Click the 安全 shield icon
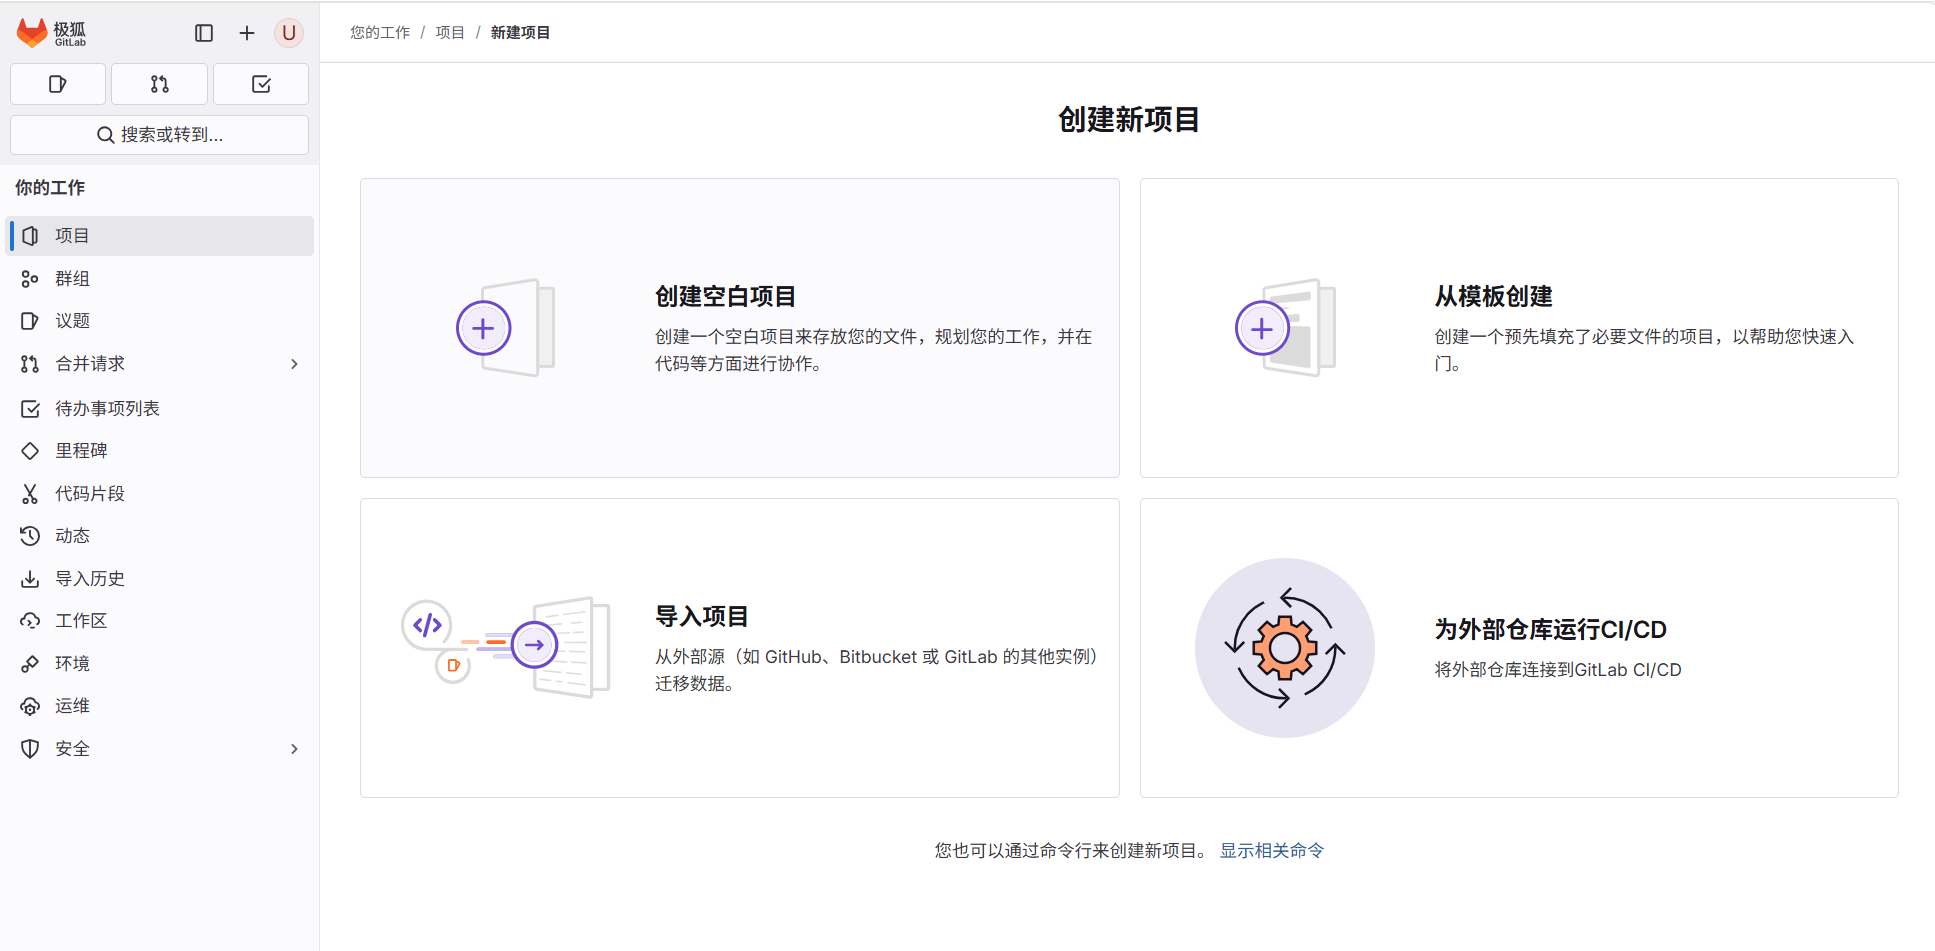Image resolution: width=1935 pixels, height=951 pixels. [30, 749]
